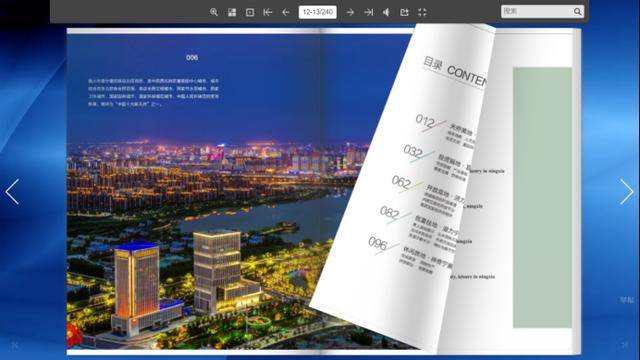Open the thumbnails grid view
Viewport: 640px width, 360px height.
[x=232, y=12]
